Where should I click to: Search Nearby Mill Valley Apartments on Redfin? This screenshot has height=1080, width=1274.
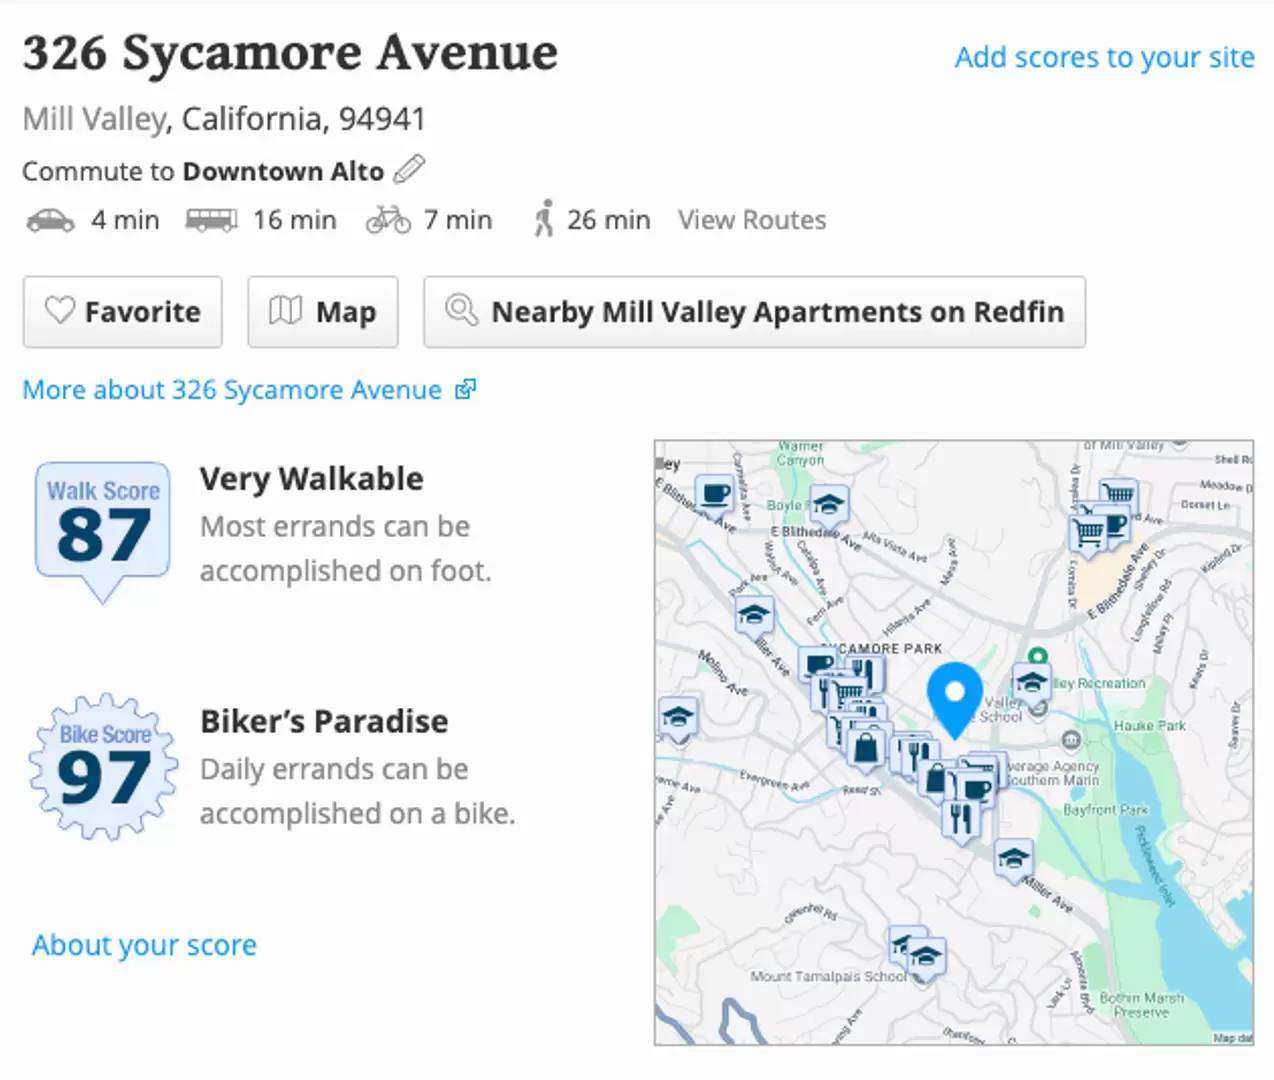click(755, 312)
